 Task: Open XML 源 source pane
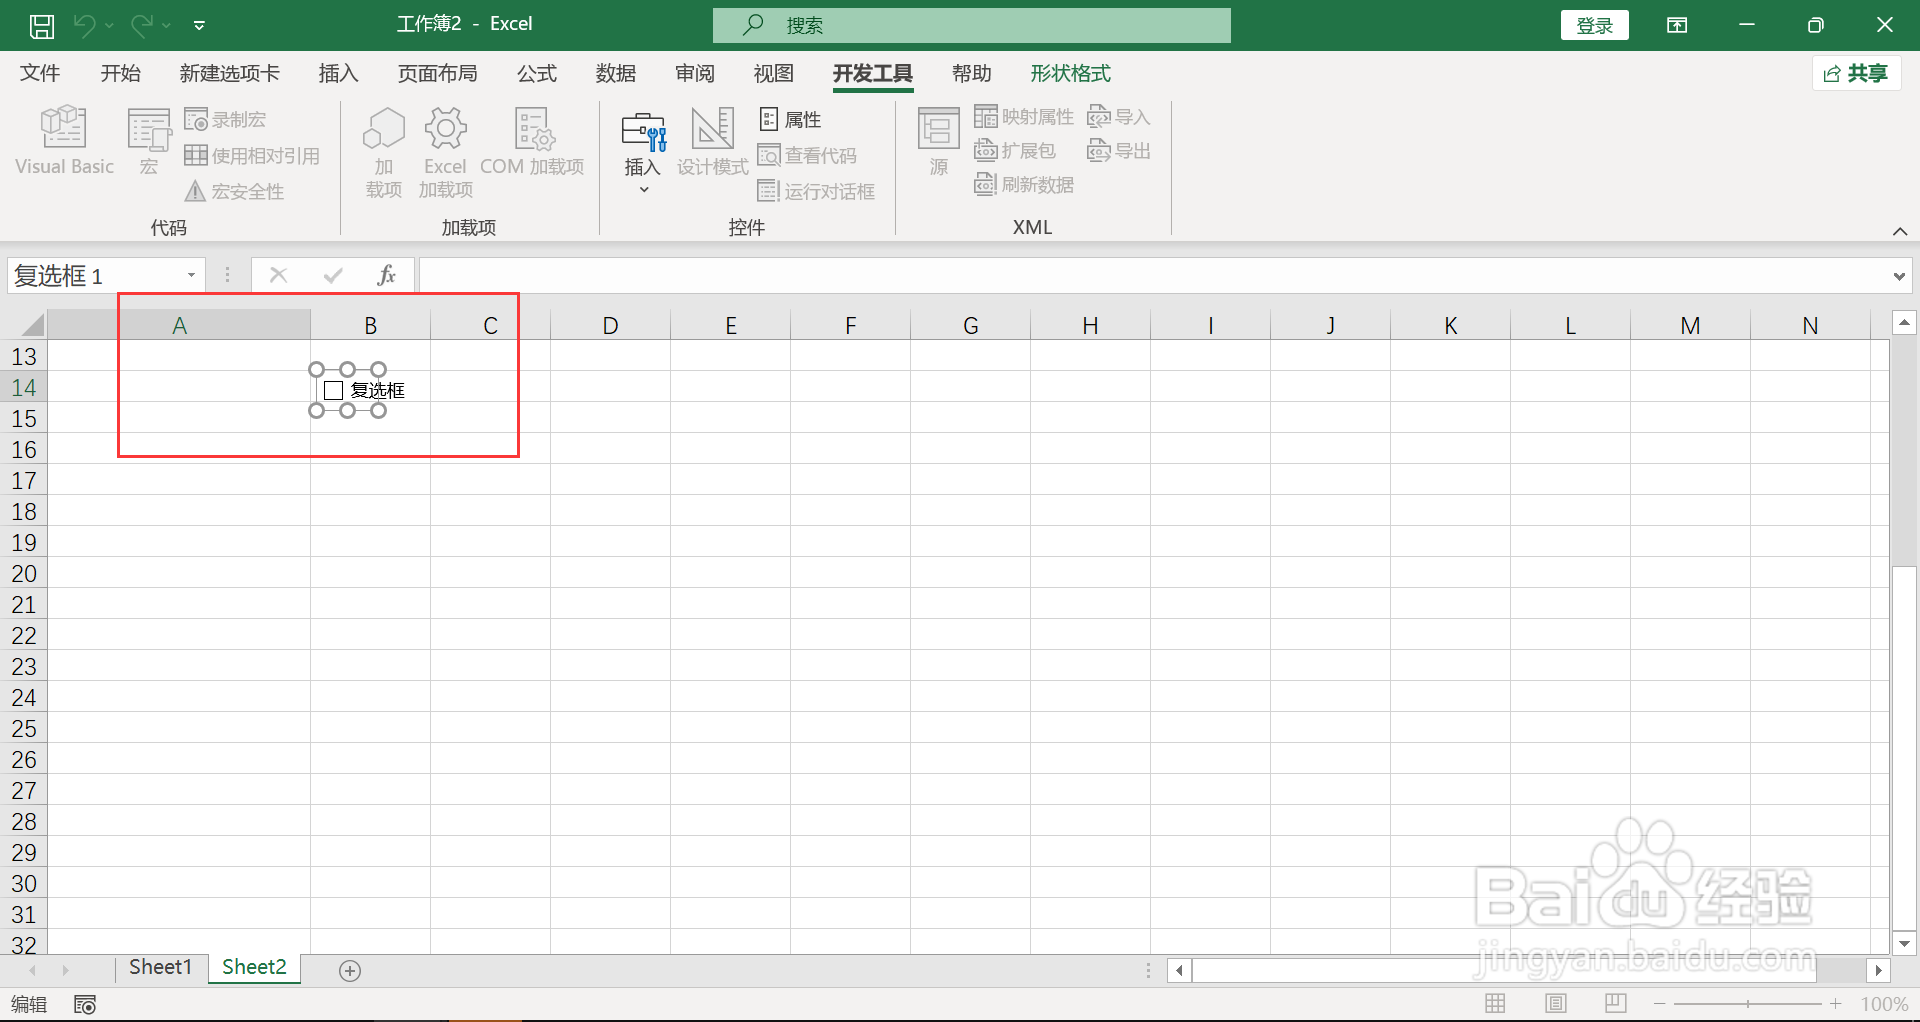pyautogui.click(x=939, y=142)
